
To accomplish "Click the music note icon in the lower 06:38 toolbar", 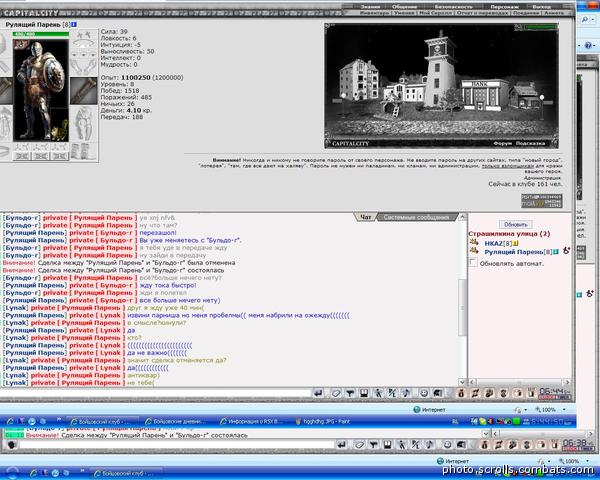I will pyautogui.click(x=430, y=445).
